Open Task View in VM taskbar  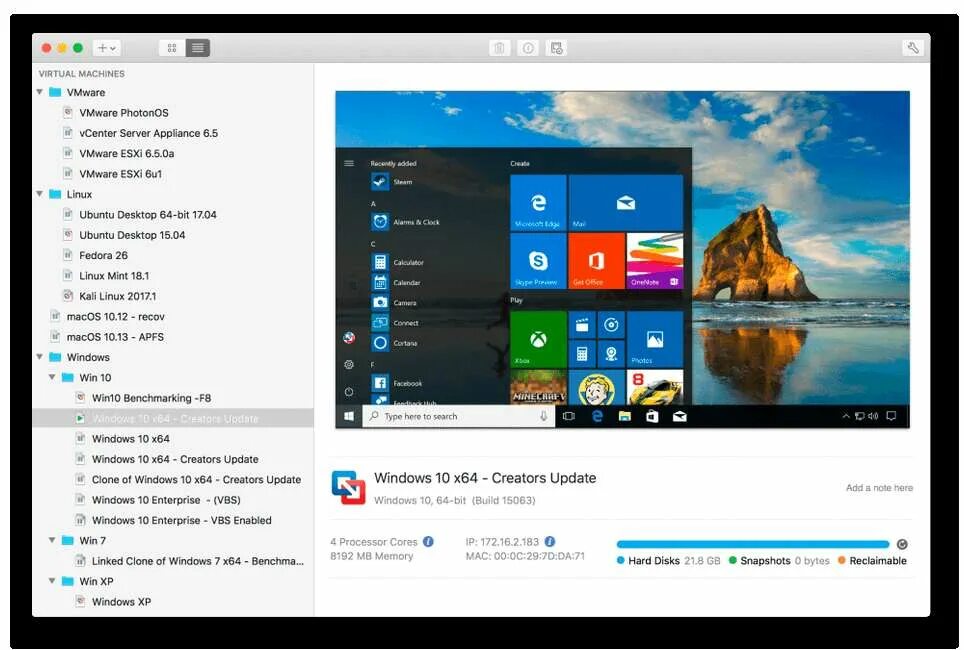pos(569,416)
